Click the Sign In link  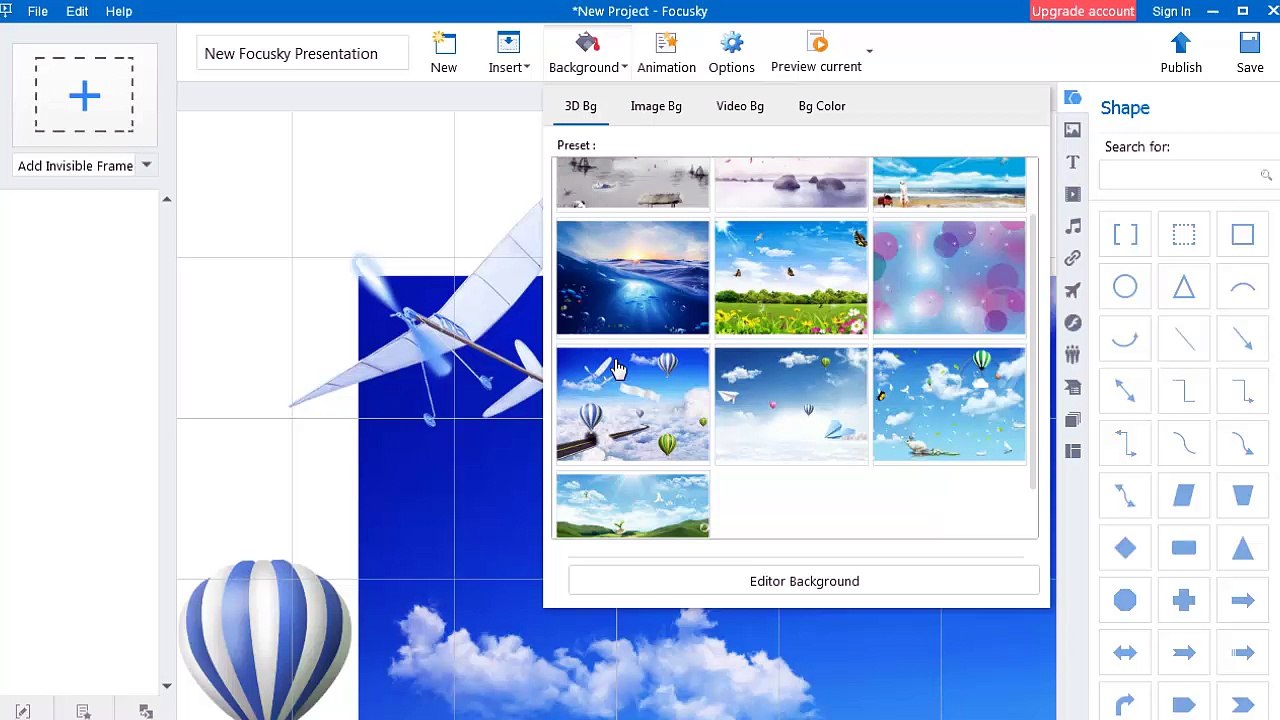[1171, 11]
